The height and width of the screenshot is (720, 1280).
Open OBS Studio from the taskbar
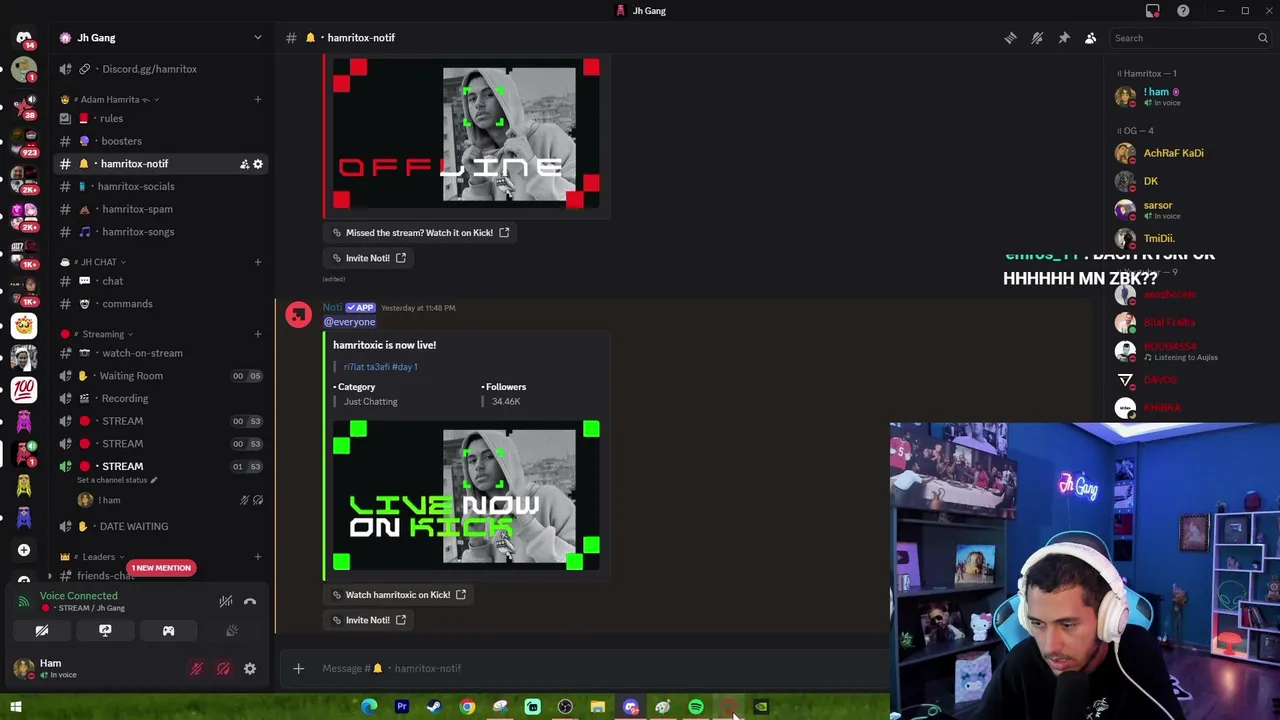(x=565, y=707)
